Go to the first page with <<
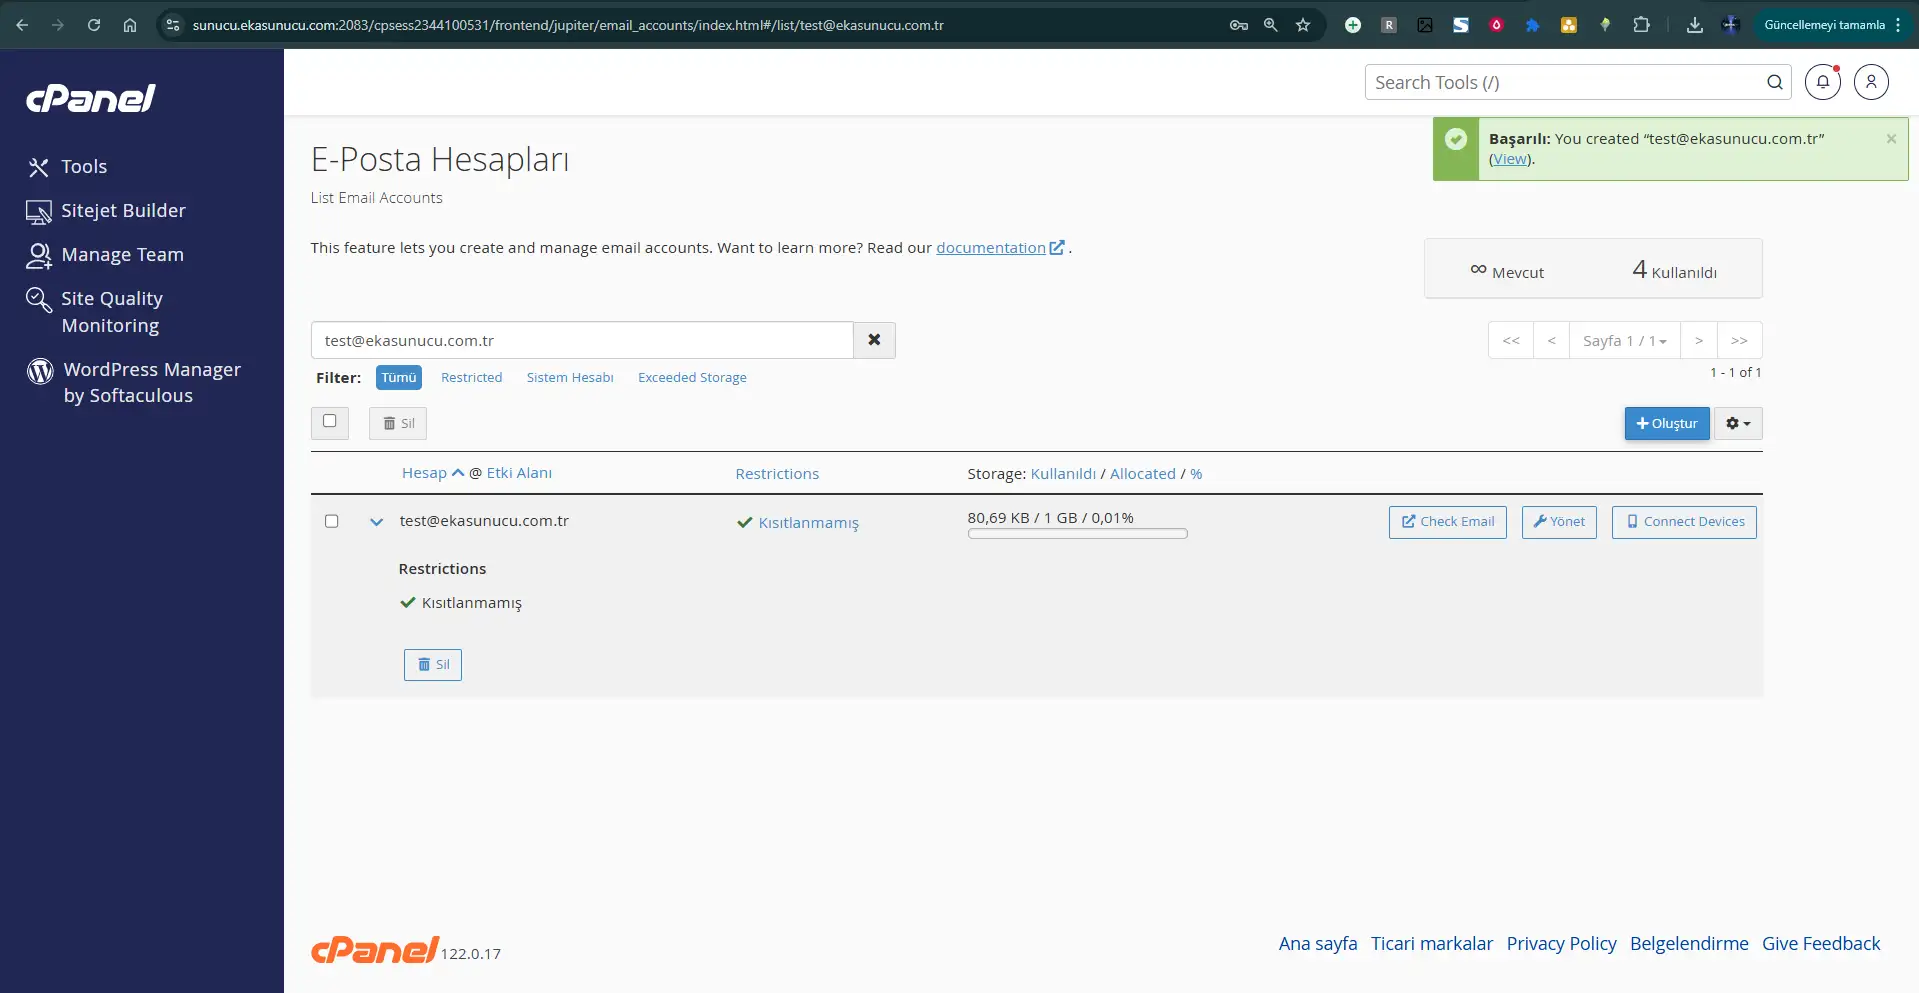This screenshot has height=993, width=1919. coord(1511,340)
